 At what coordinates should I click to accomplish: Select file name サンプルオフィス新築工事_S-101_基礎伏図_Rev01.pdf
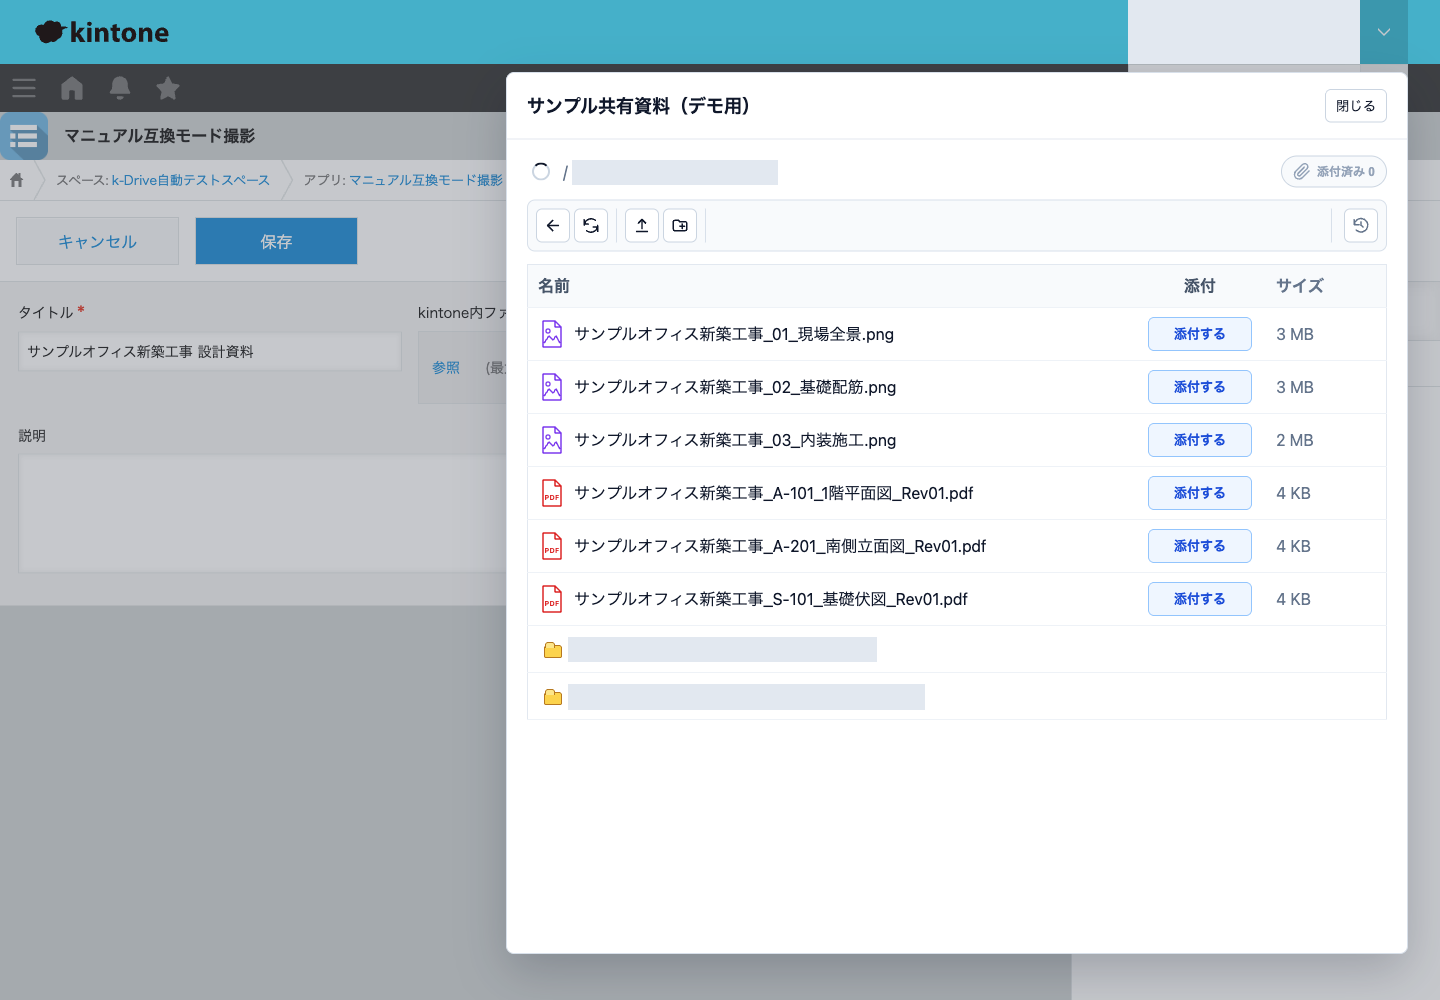(771, 599)
